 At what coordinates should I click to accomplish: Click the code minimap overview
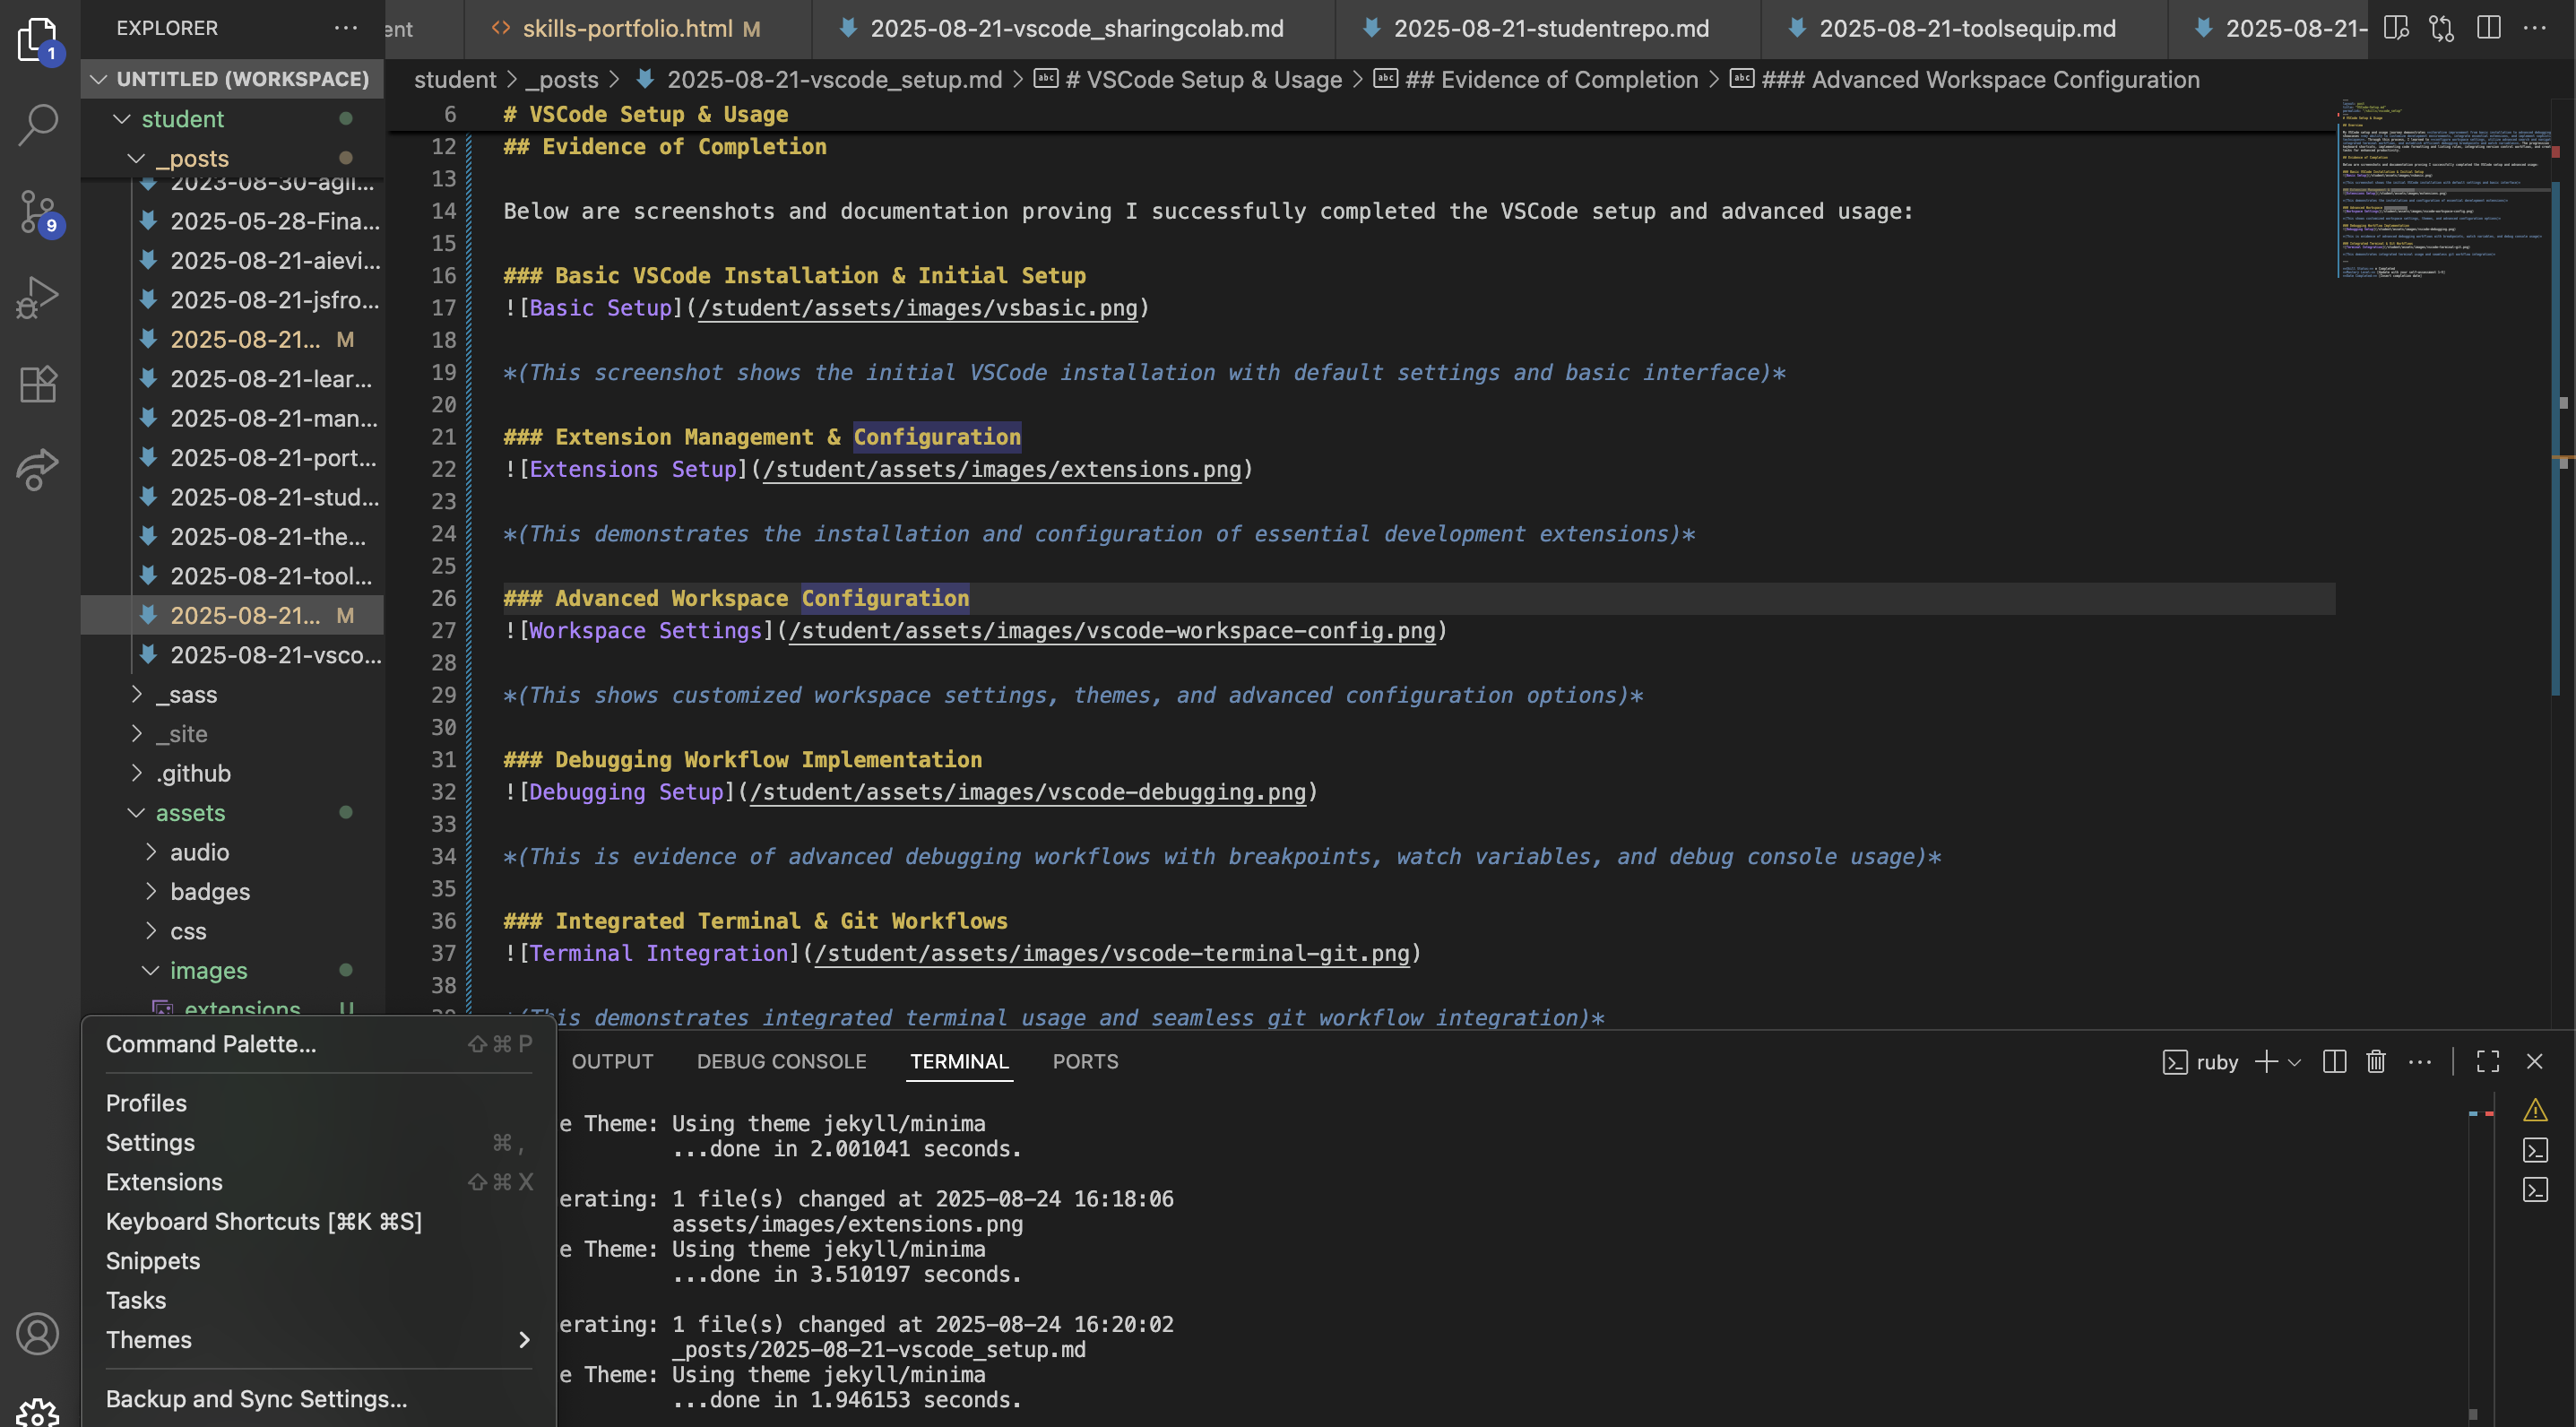coord(2443,190)
